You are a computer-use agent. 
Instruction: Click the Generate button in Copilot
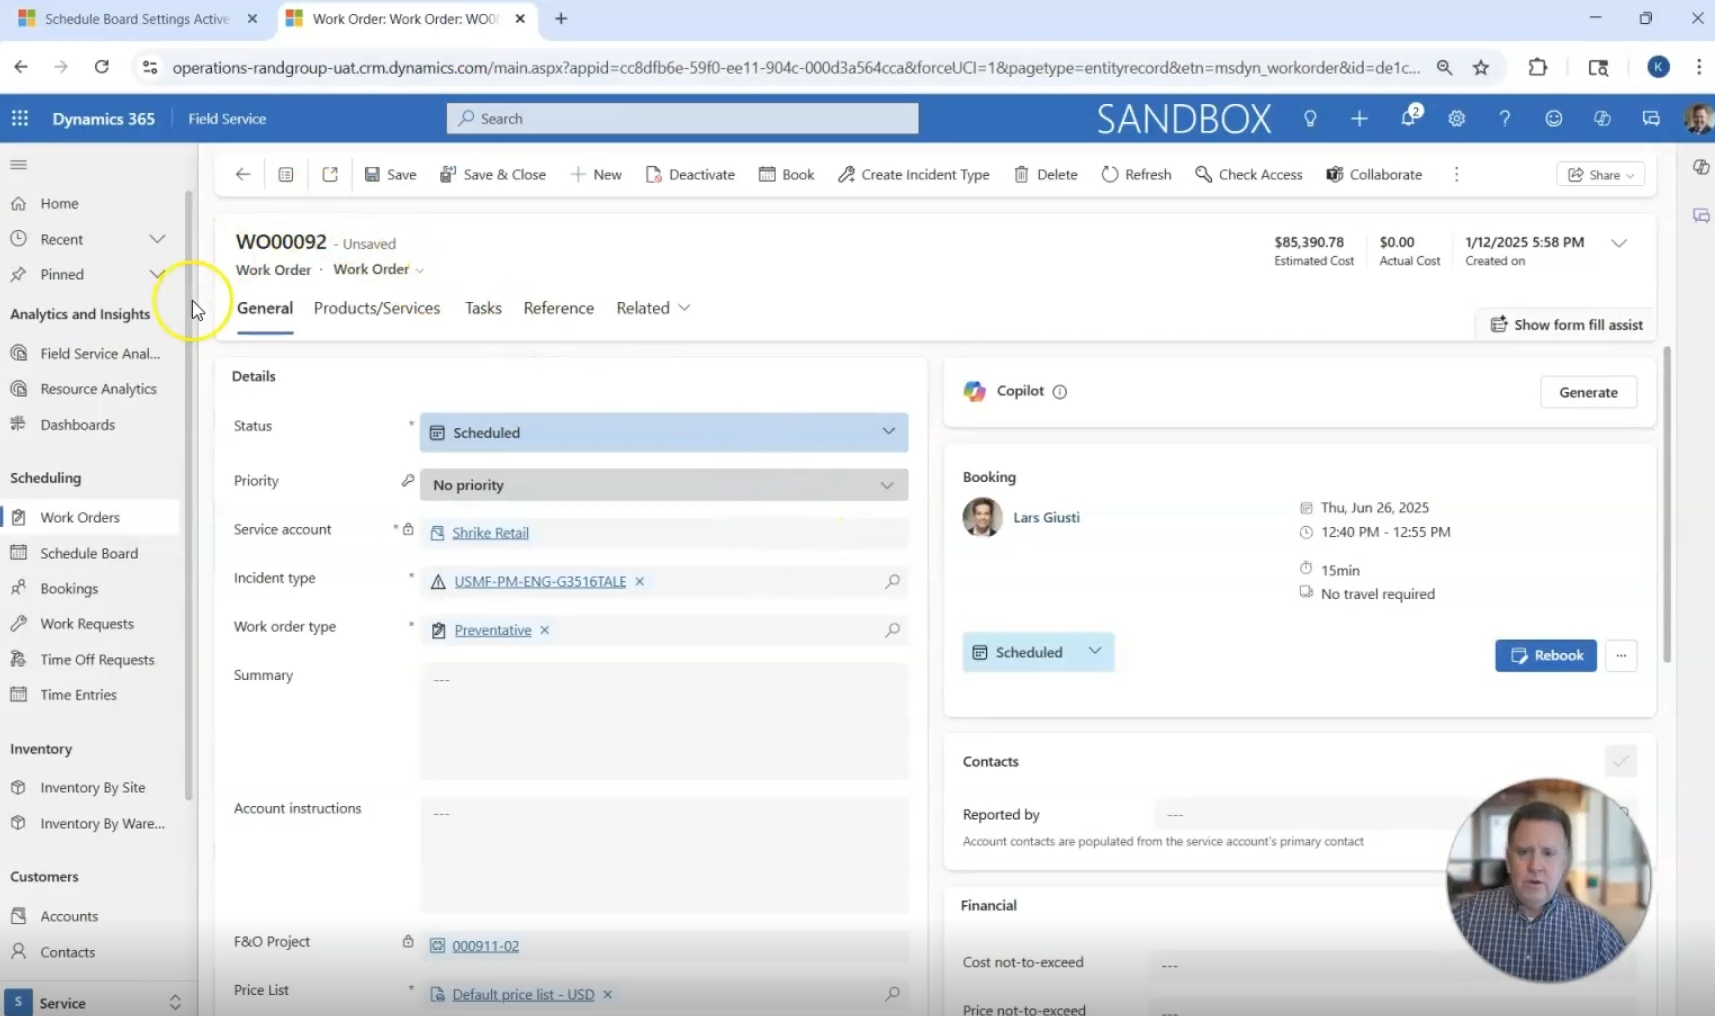pos(1588,392)
